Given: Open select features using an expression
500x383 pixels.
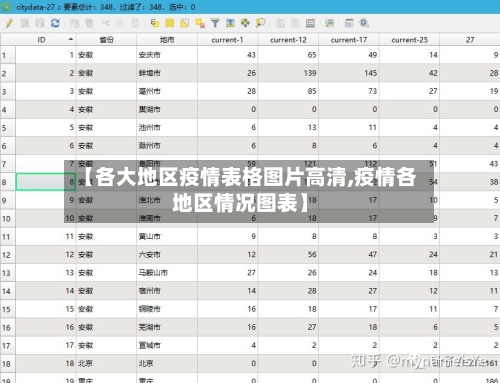Looking at the screenshot, I should 155,23.
